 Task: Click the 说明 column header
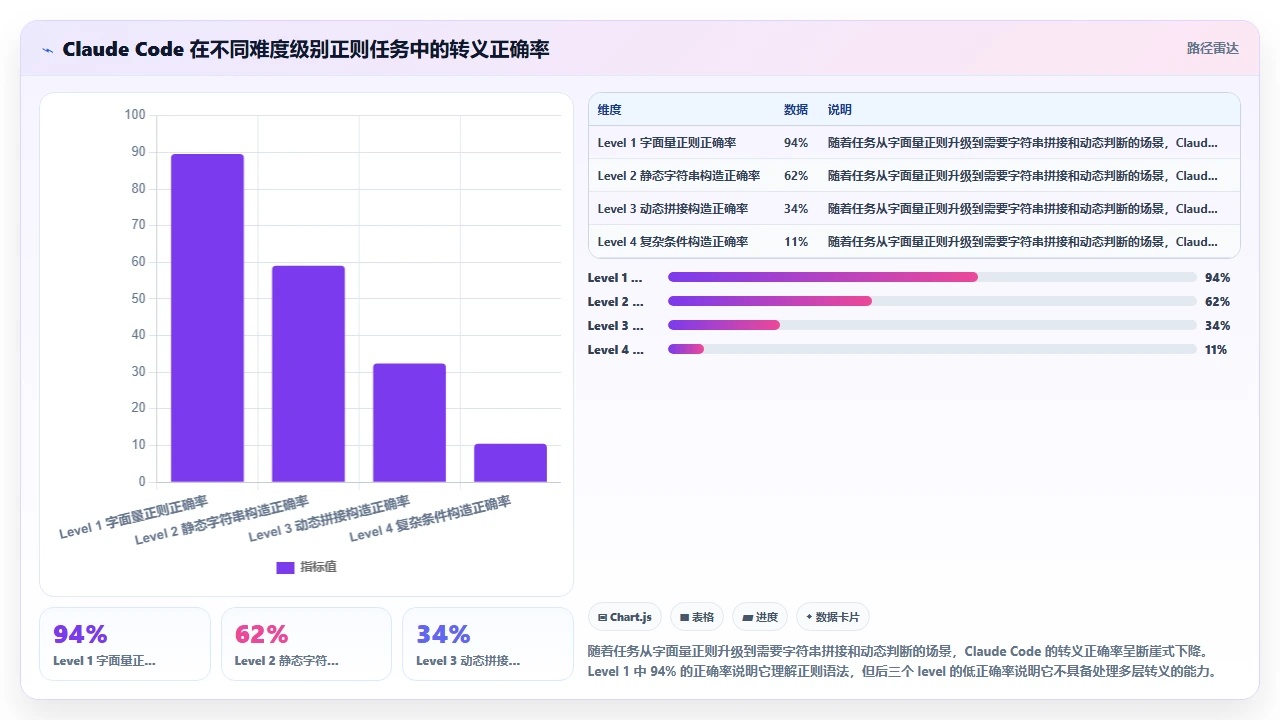point(840,110)
